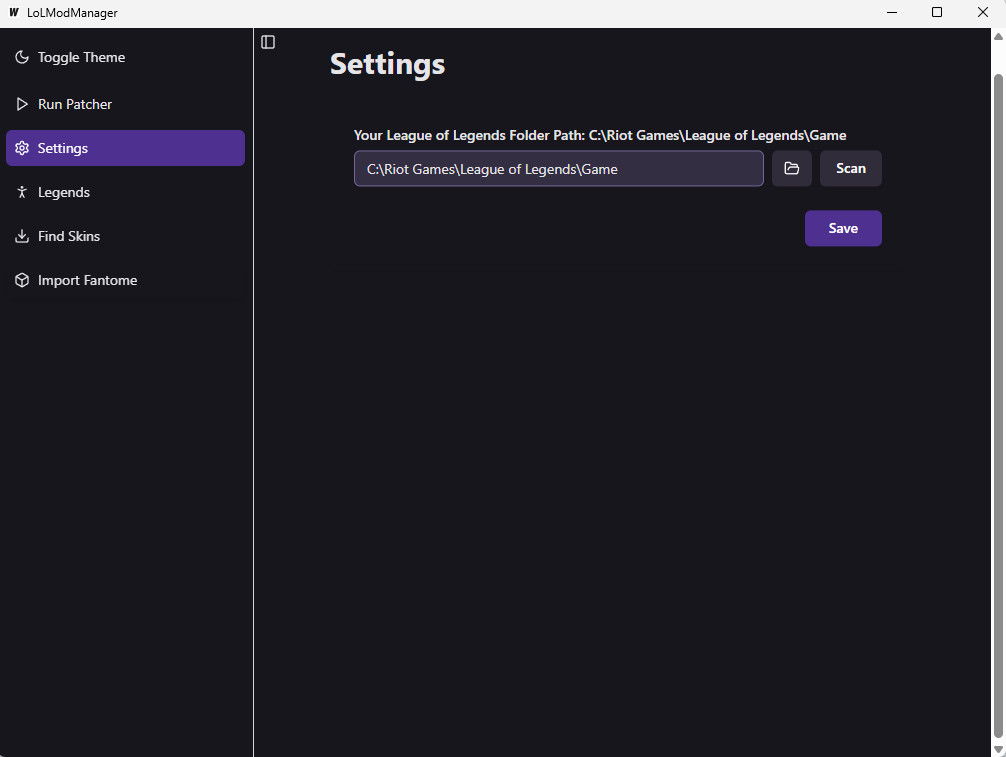Click the vertical scrollbar on the right
The width and height of the screenshot is (1006, 757).
(x=998, y=400)
